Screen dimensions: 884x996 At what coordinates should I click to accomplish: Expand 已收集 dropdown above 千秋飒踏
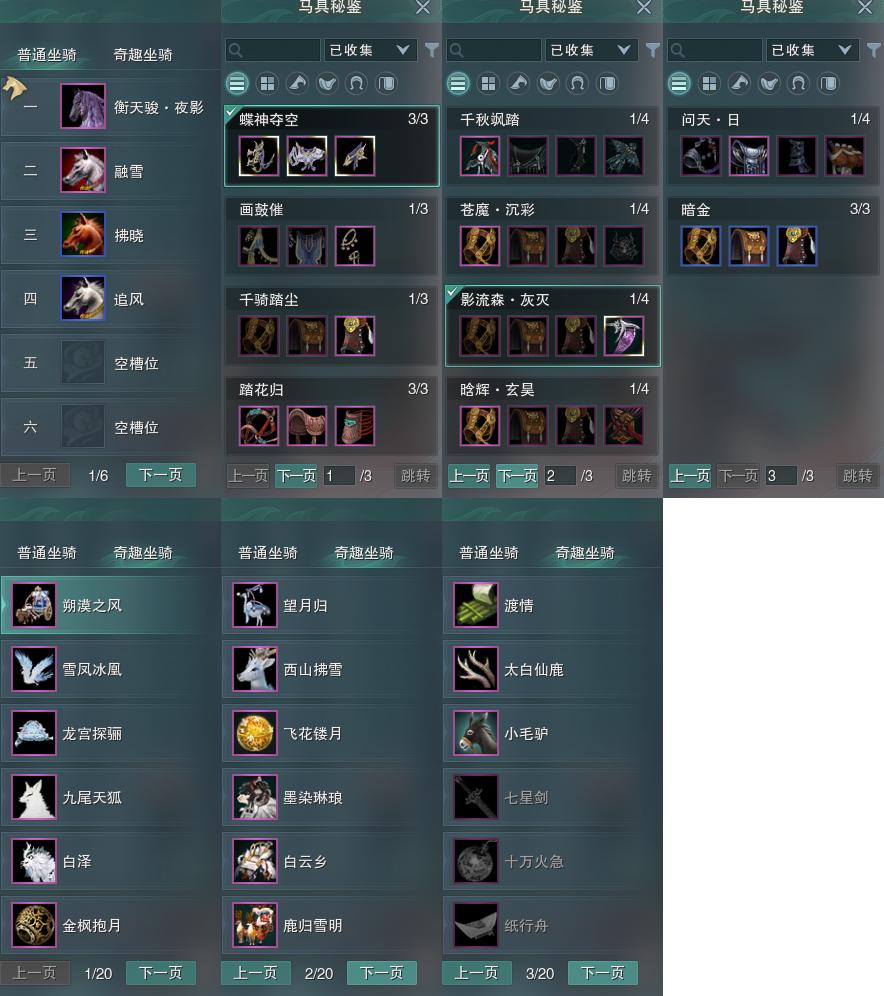(x=591, y=50)
